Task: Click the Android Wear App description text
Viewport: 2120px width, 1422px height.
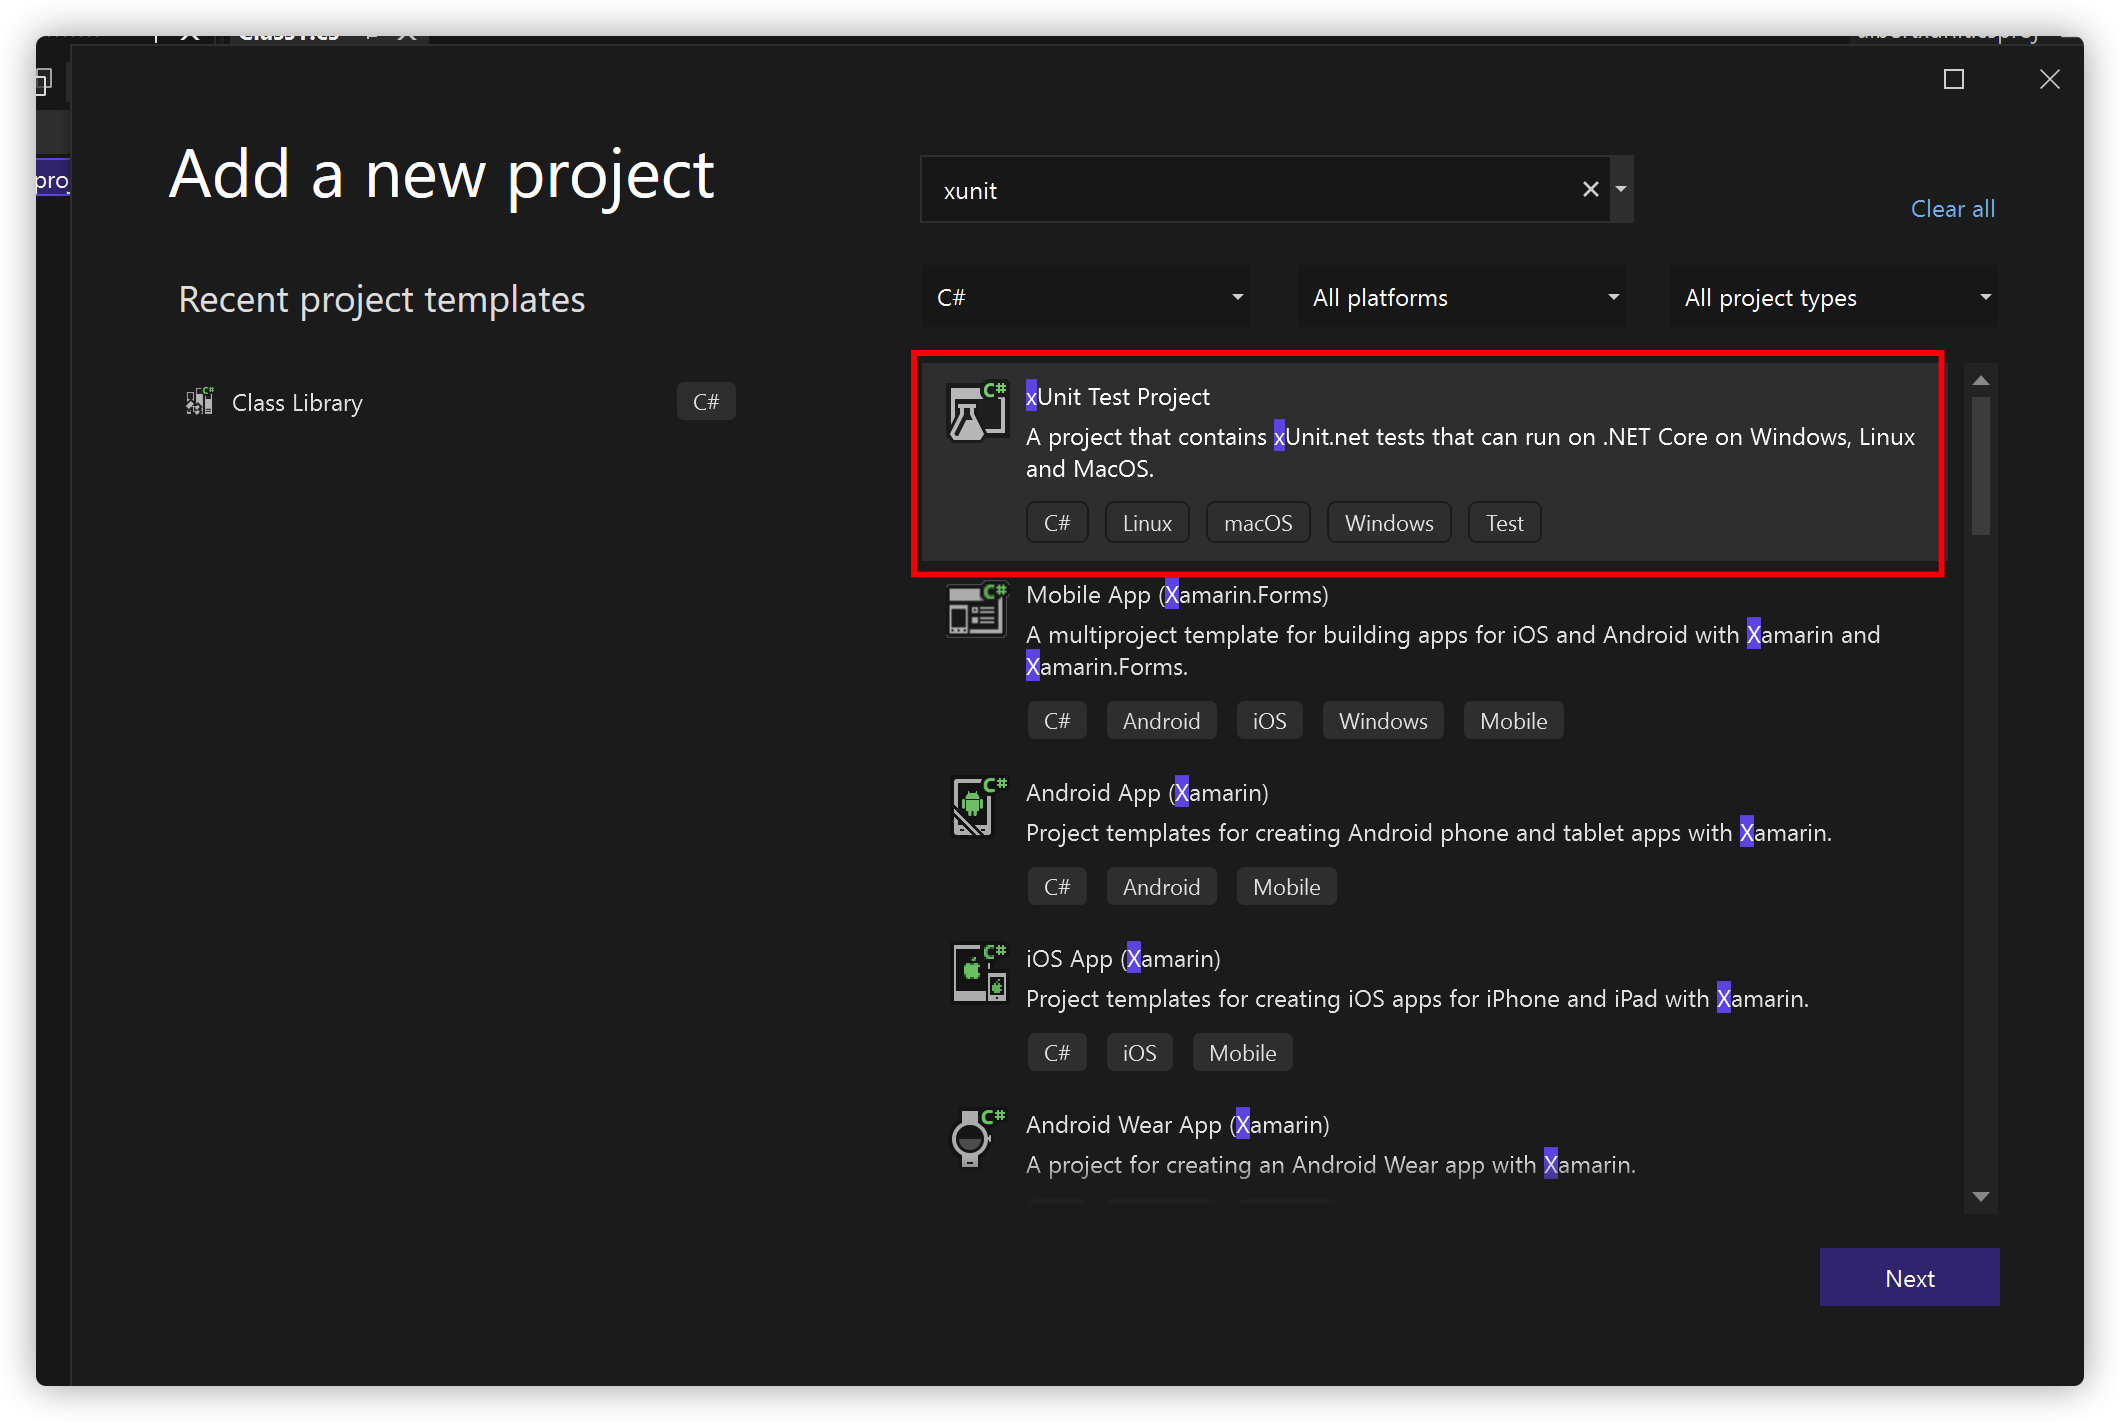Action: click(1331, 1165)
